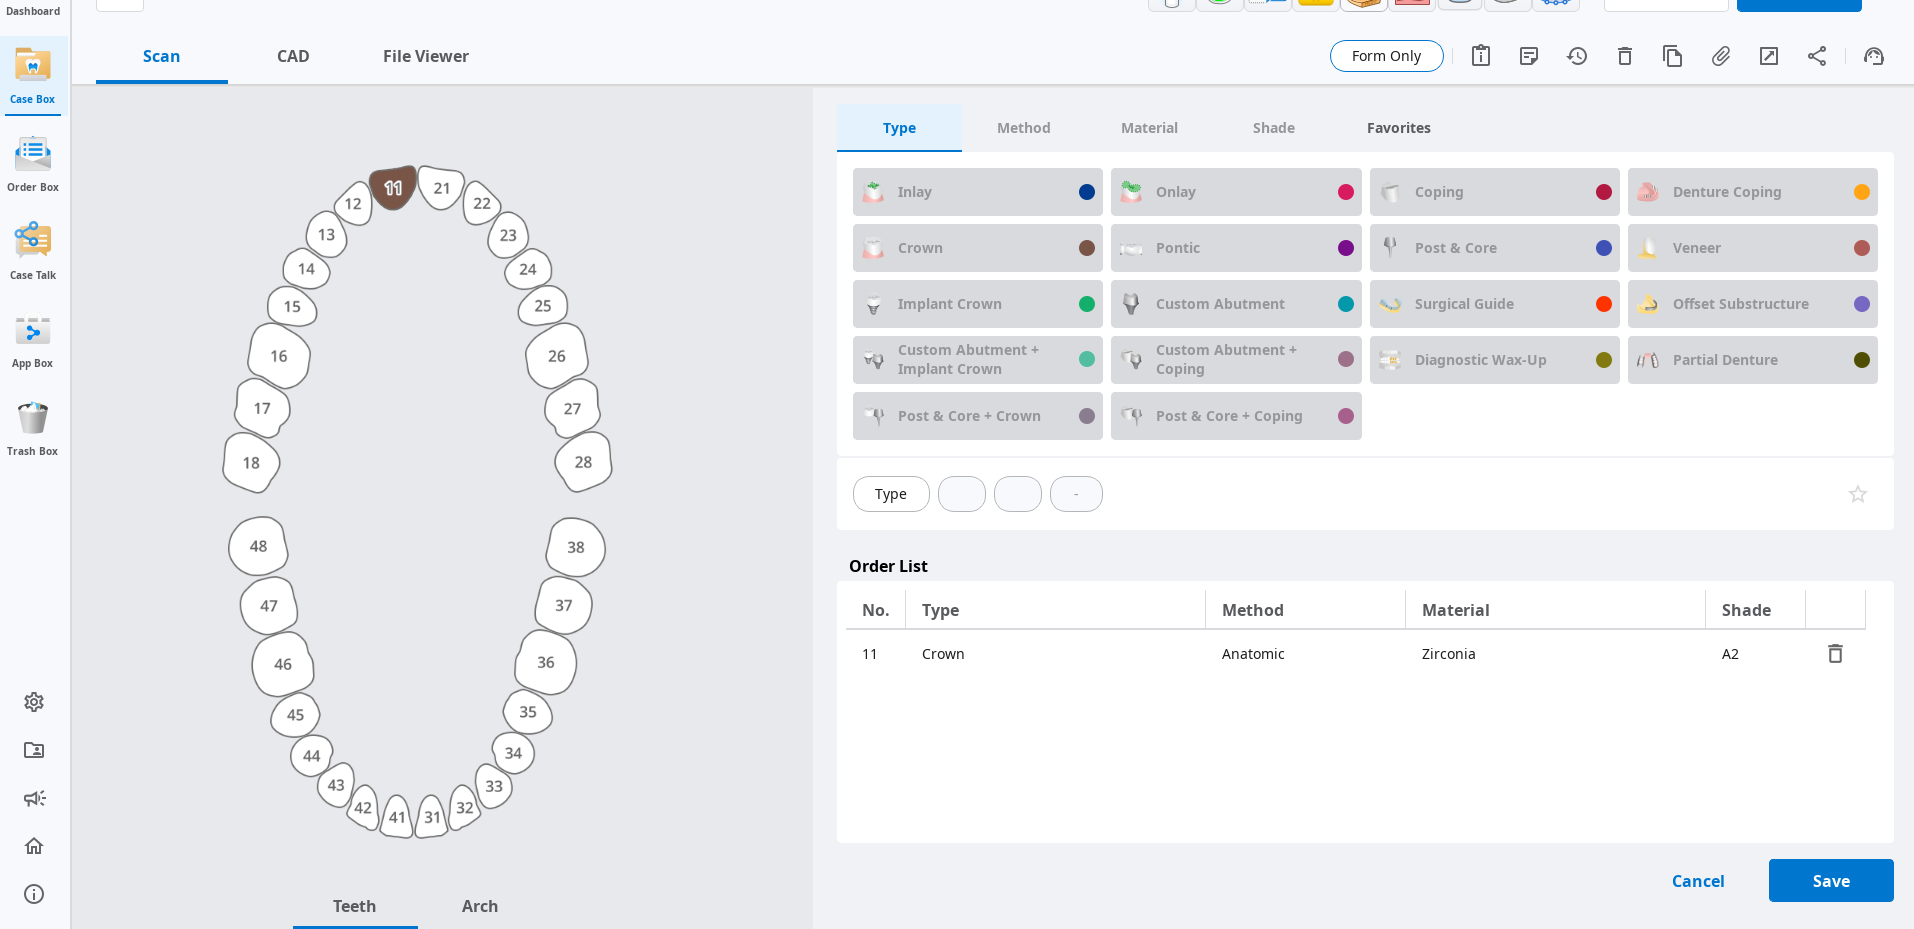Open the Material tab

[x=1149, y=128]
